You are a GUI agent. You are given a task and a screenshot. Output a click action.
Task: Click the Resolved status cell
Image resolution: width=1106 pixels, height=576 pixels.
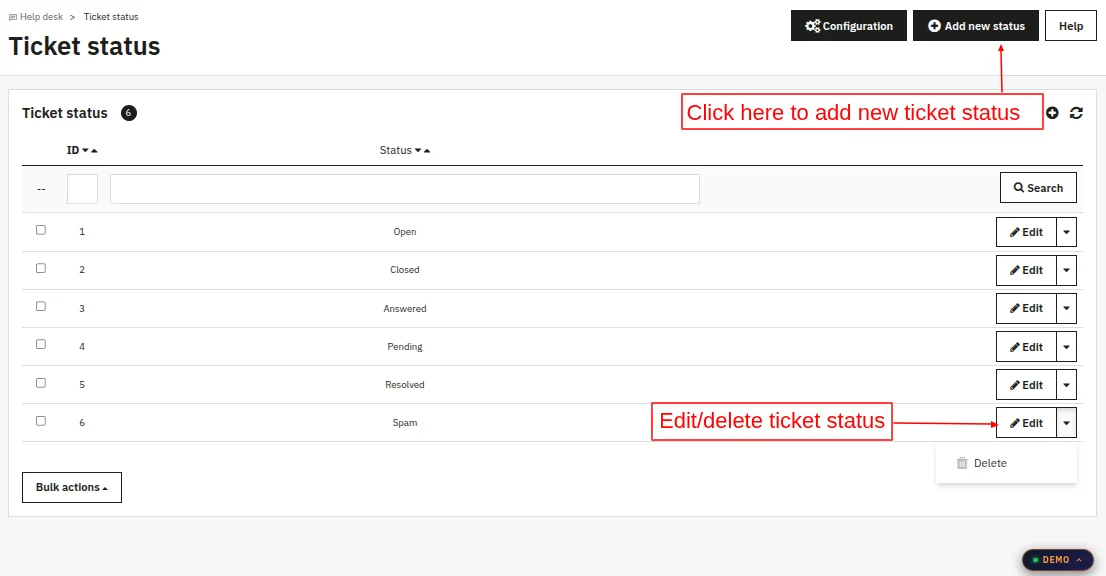coord(405,385)
